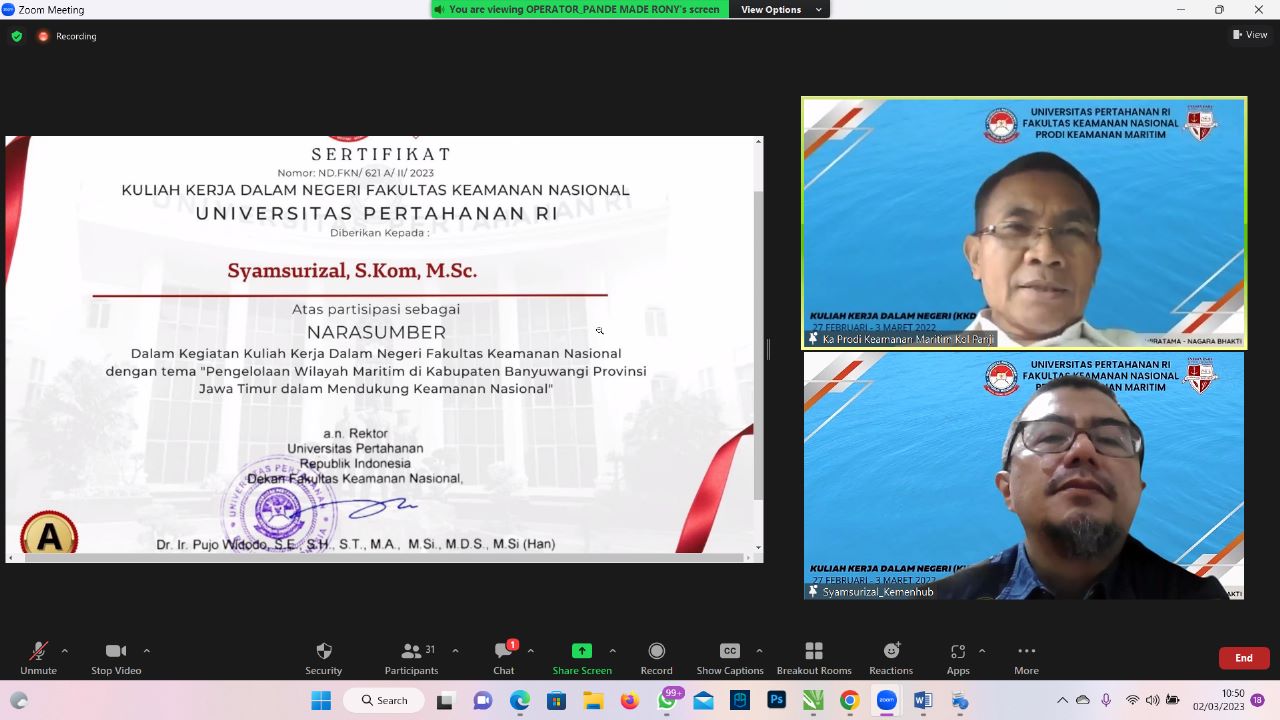The width and height of the screenshot is (1280, 720).
Task: Click 'Syamsurizal, S.Kom, M.Sc.' name on certificate
Action: coord(352,271)
